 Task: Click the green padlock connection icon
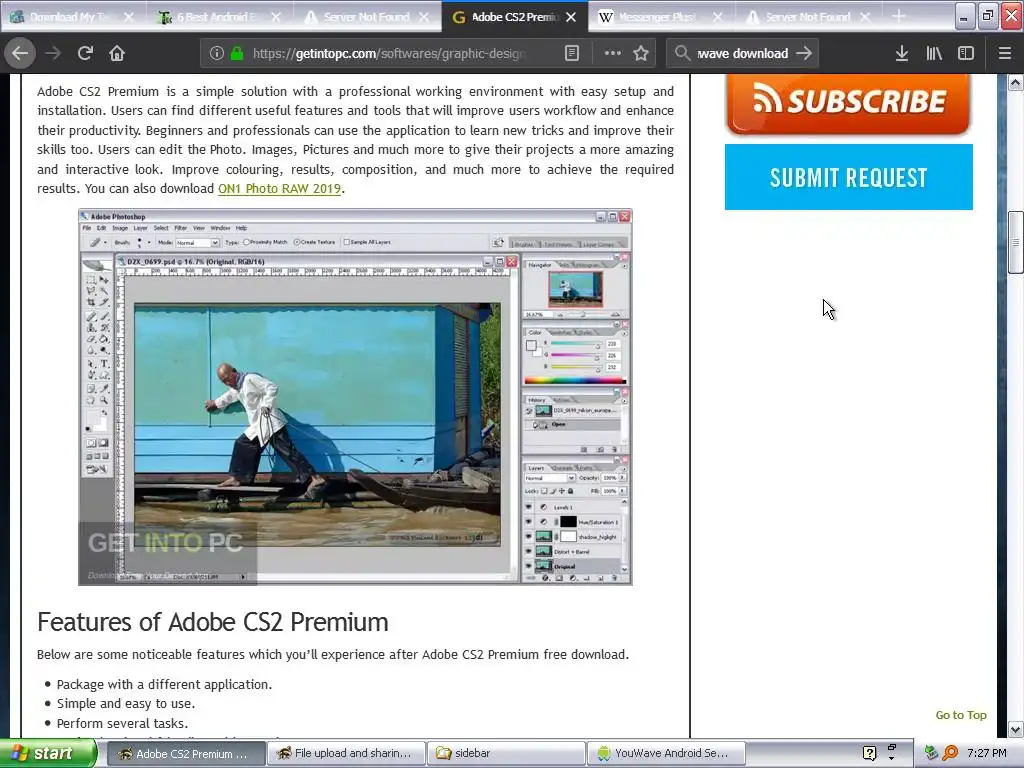(237, 54)
